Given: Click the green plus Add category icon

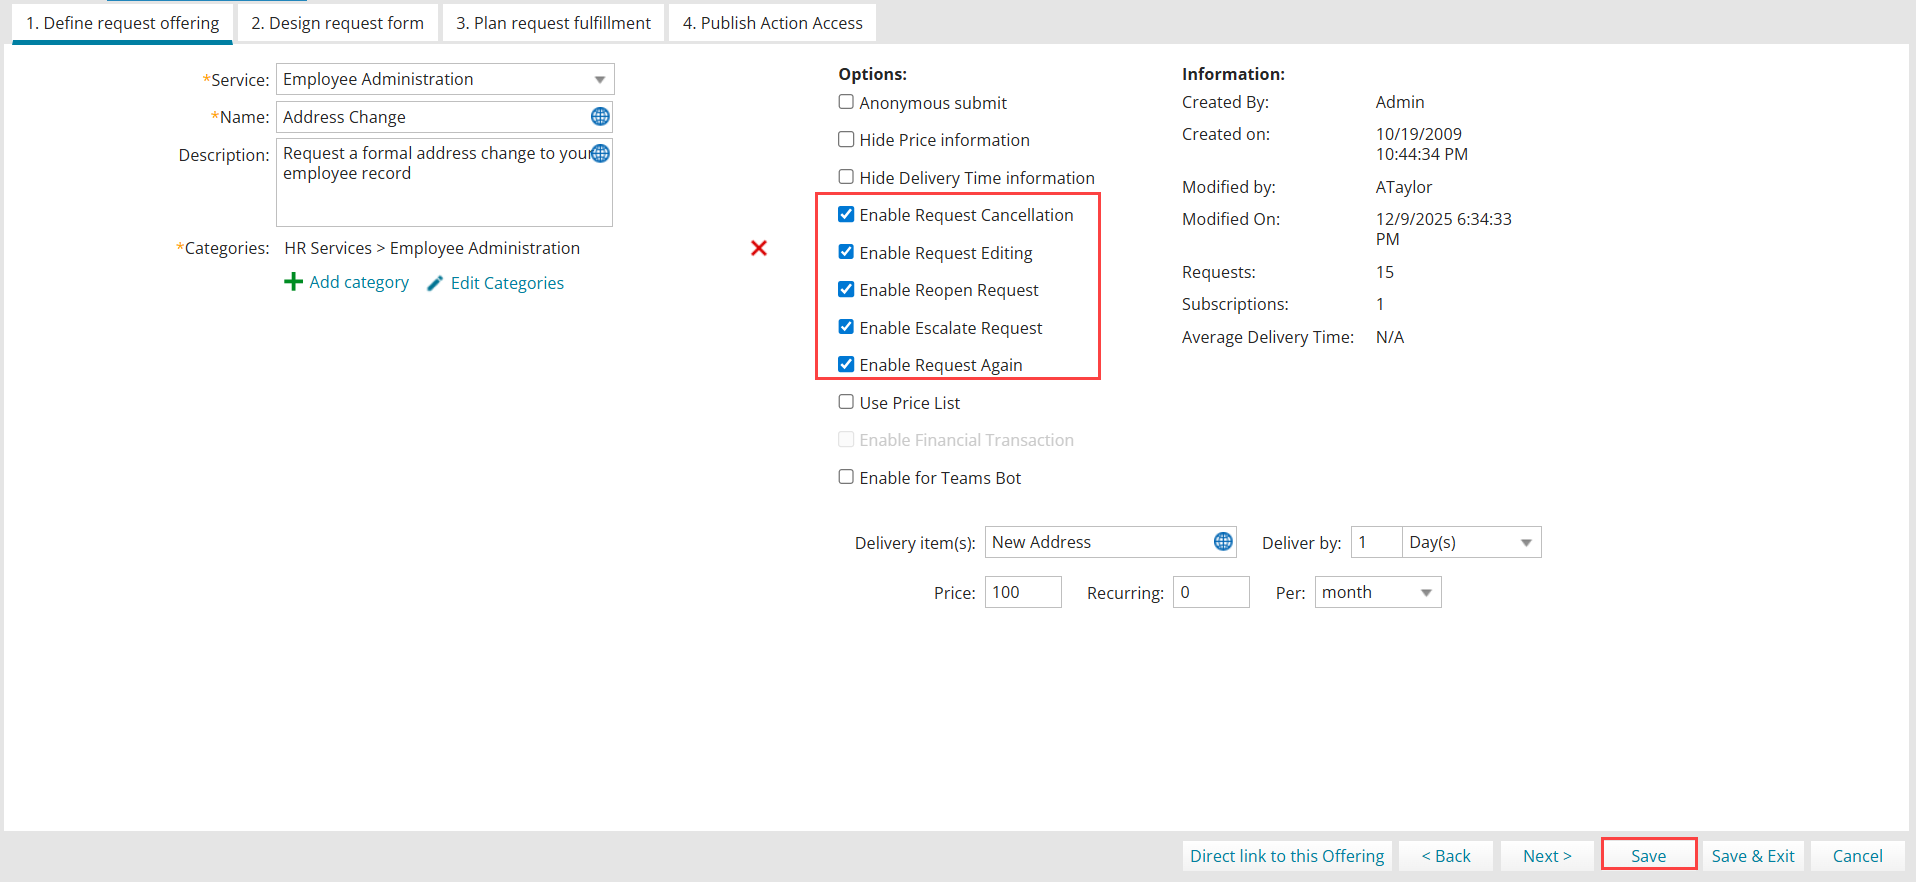Looking at the screenshot, I should click(293, 283).
